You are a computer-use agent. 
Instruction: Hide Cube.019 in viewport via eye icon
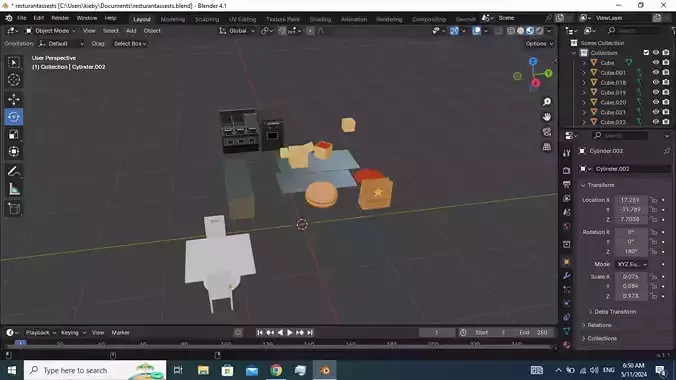tap(656, 92)
